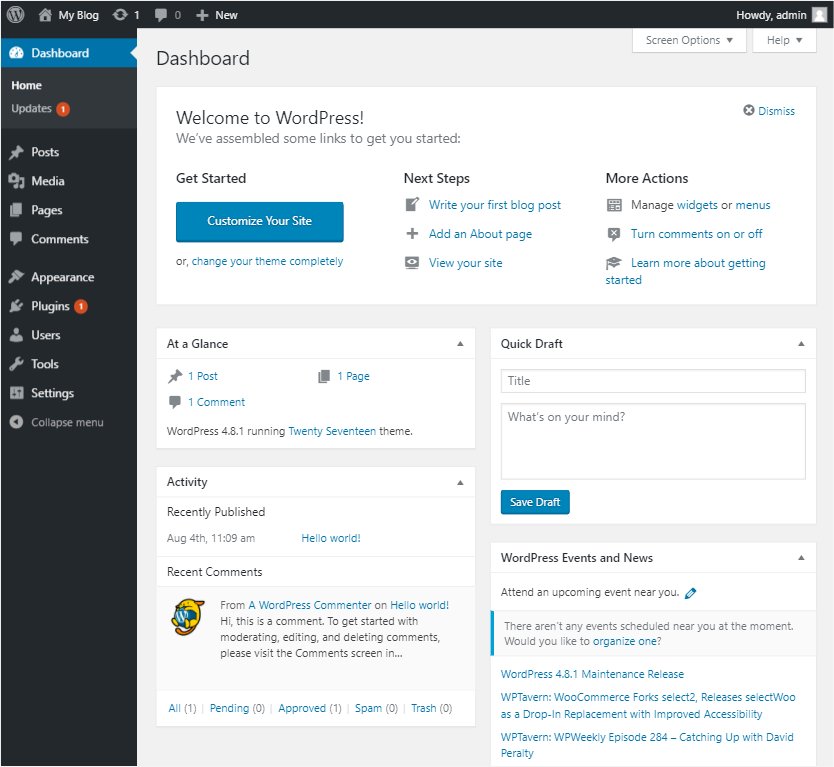Click the WordPress logo in admin bar

15,14
